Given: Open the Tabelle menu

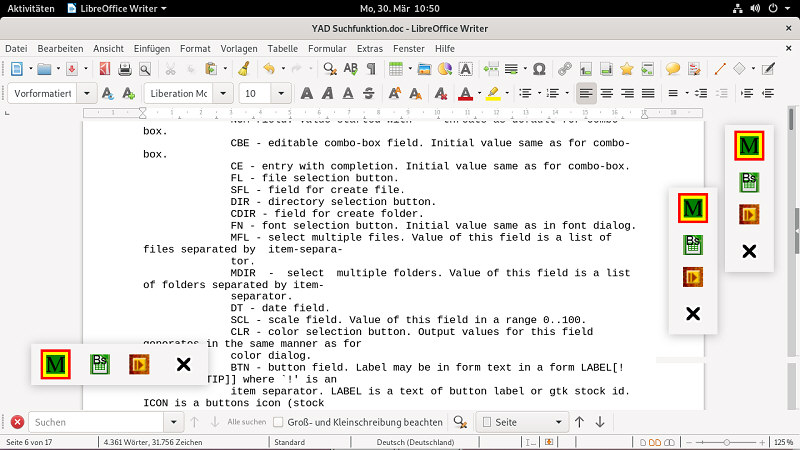Looking at the screenshot, I should pos(282,48).
